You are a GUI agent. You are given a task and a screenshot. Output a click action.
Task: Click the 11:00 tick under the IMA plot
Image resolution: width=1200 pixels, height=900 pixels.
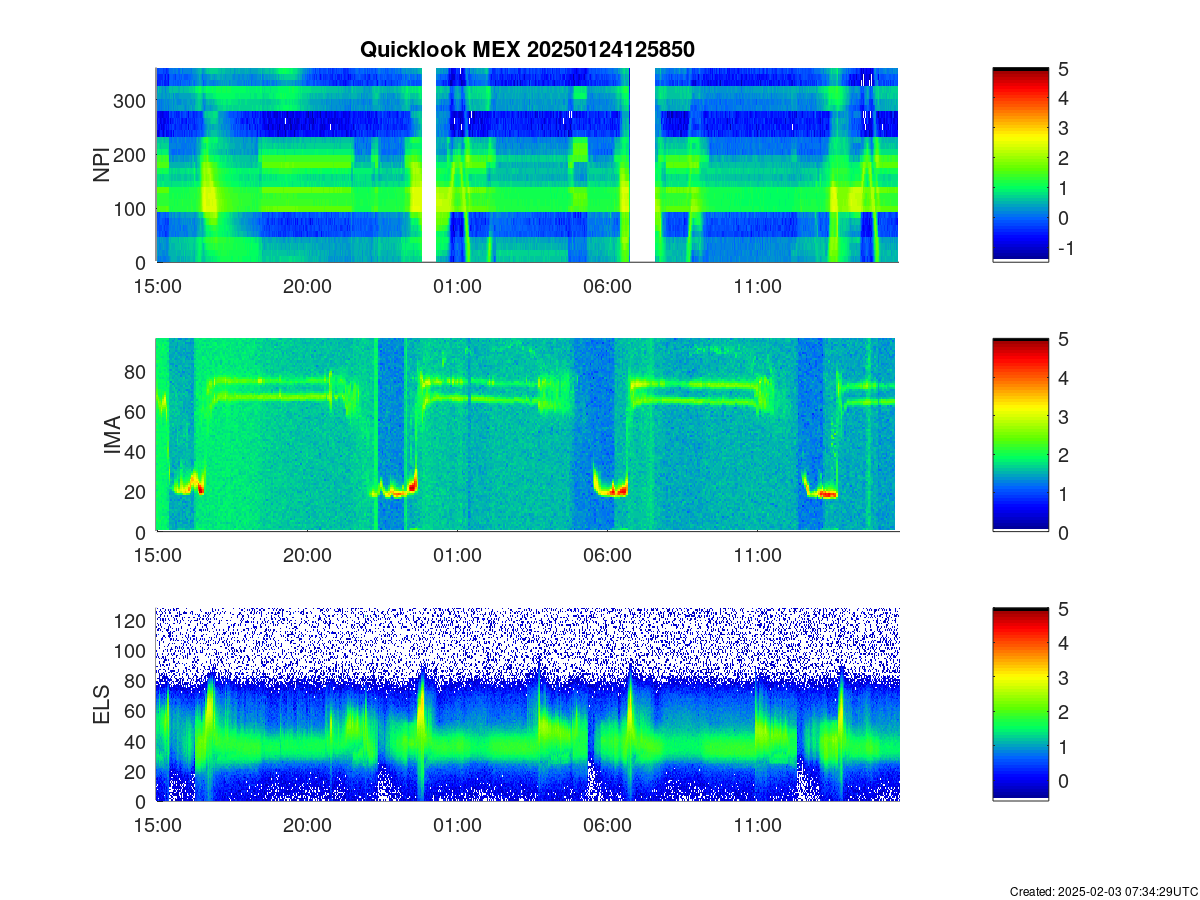[757, 555]
